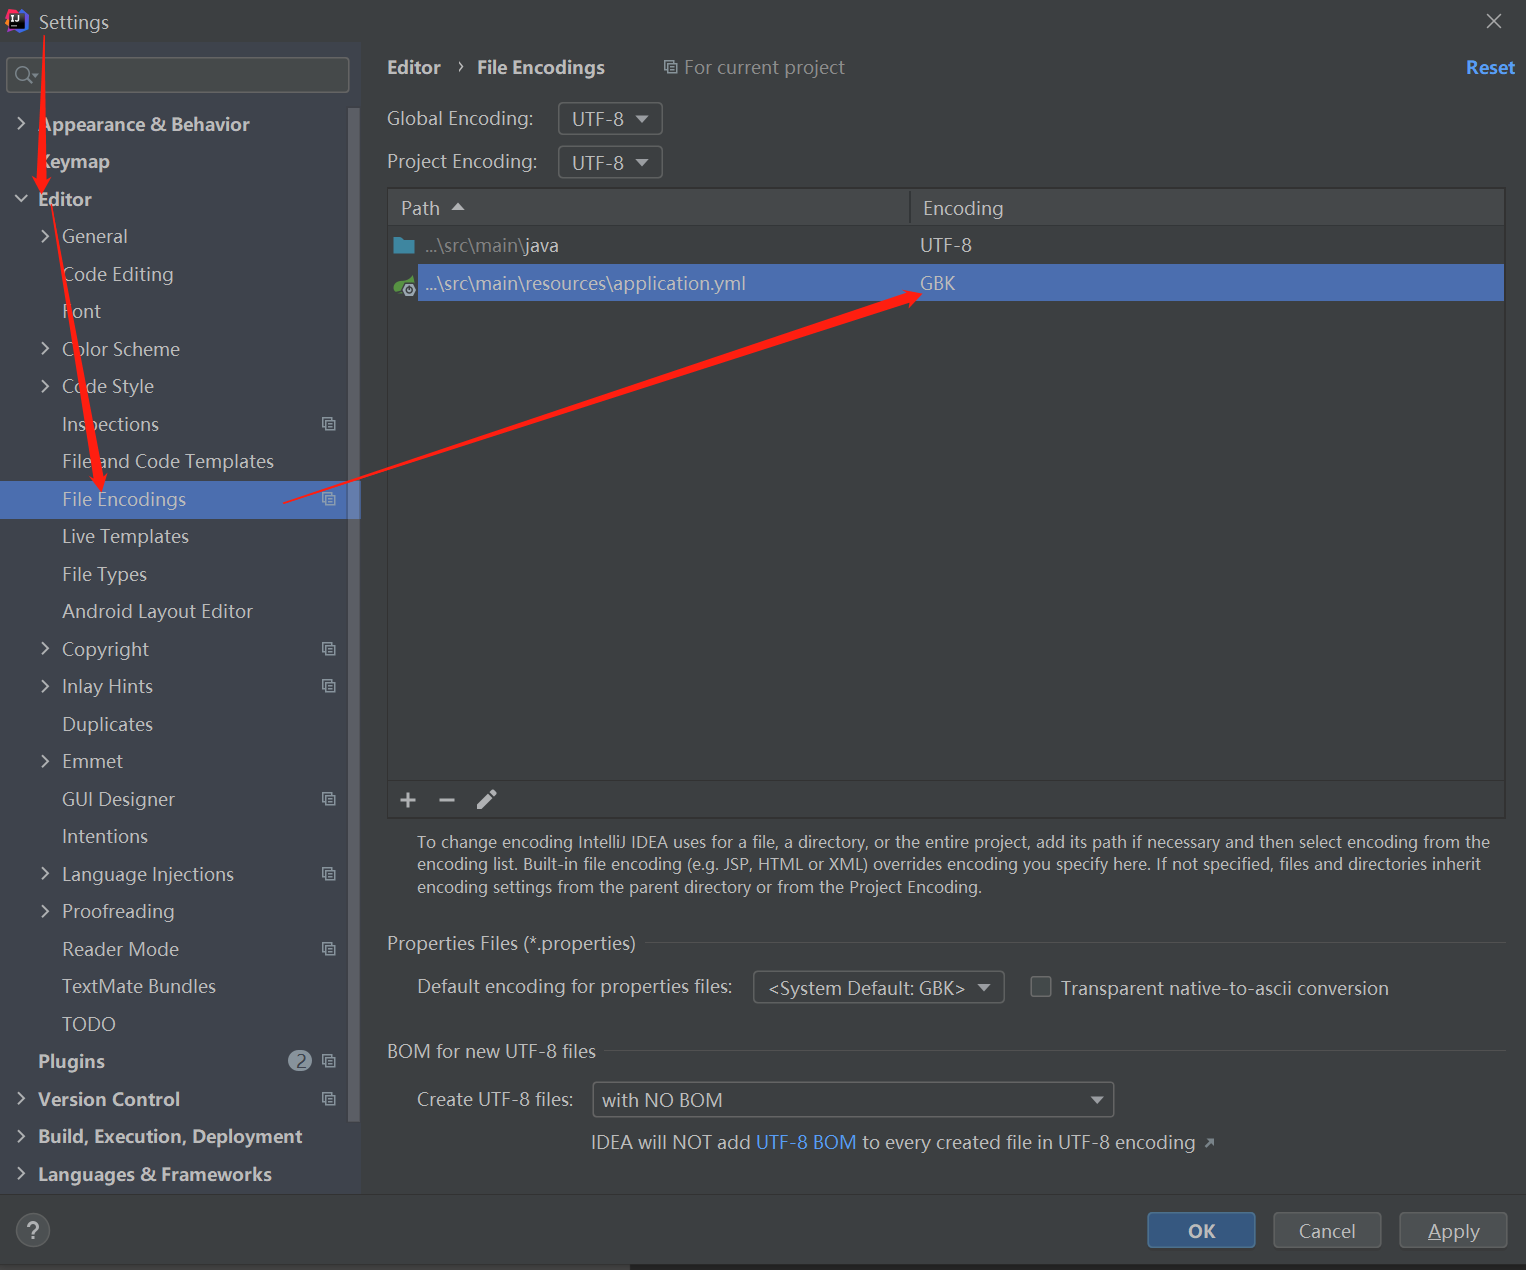Toggle Transparent native-to-ascii conversion checkbox
The height and width of the screenshot is (1270, 1526).
(1041, 987)
